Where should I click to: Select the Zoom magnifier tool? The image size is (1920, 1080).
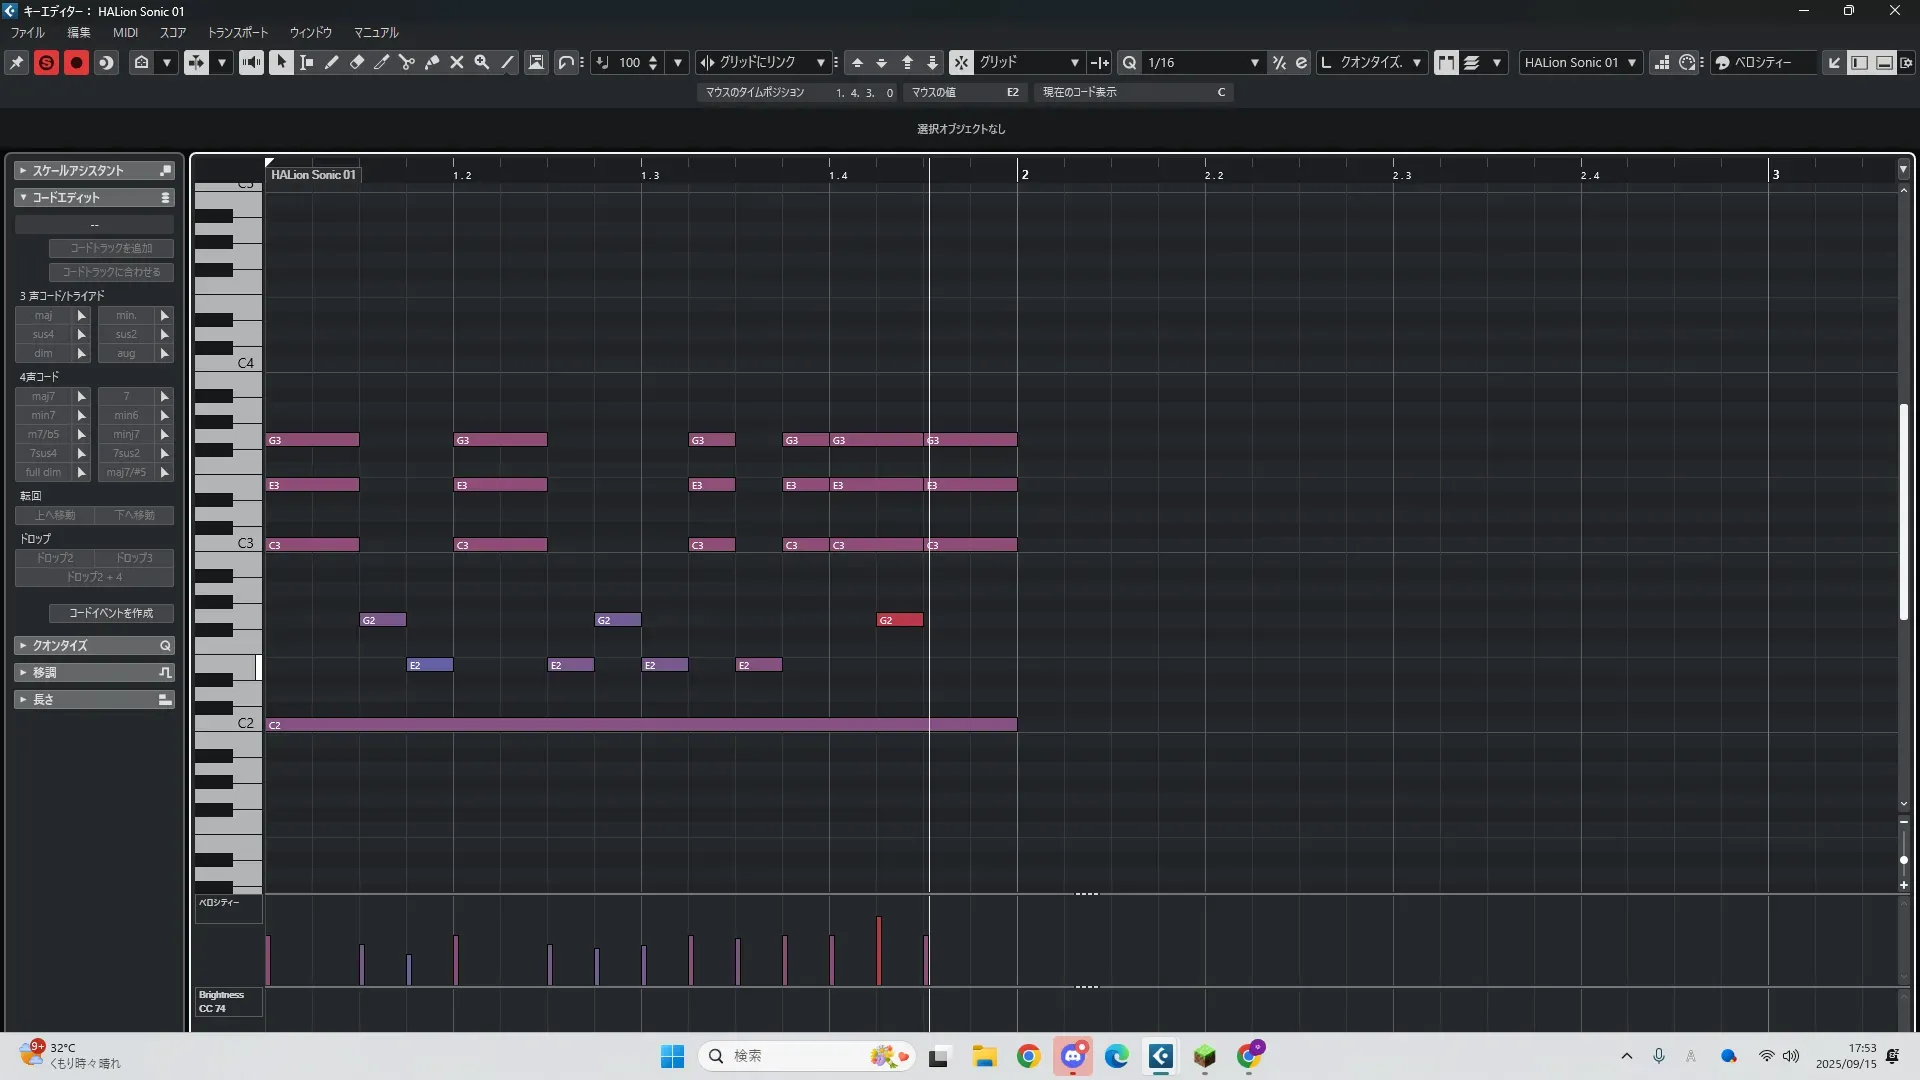[482, 62]
